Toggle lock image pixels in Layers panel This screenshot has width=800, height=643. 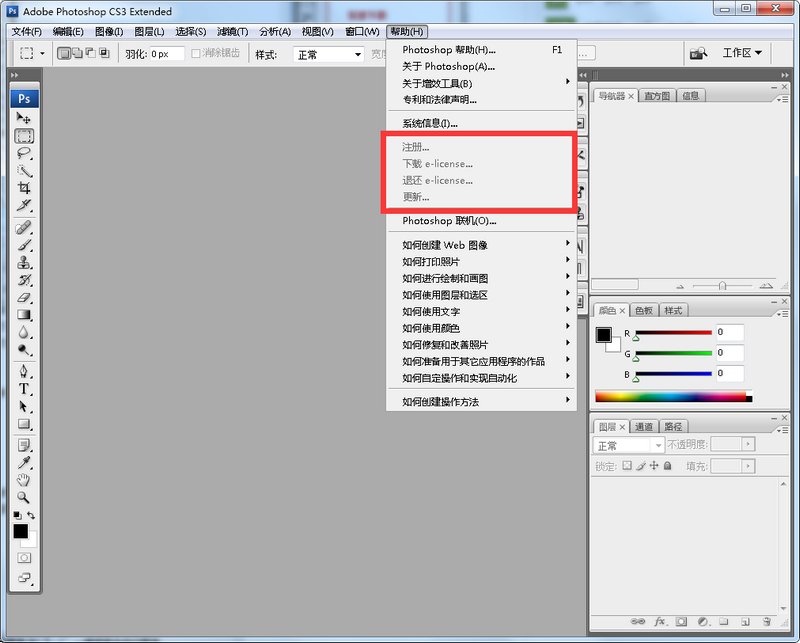641,465
